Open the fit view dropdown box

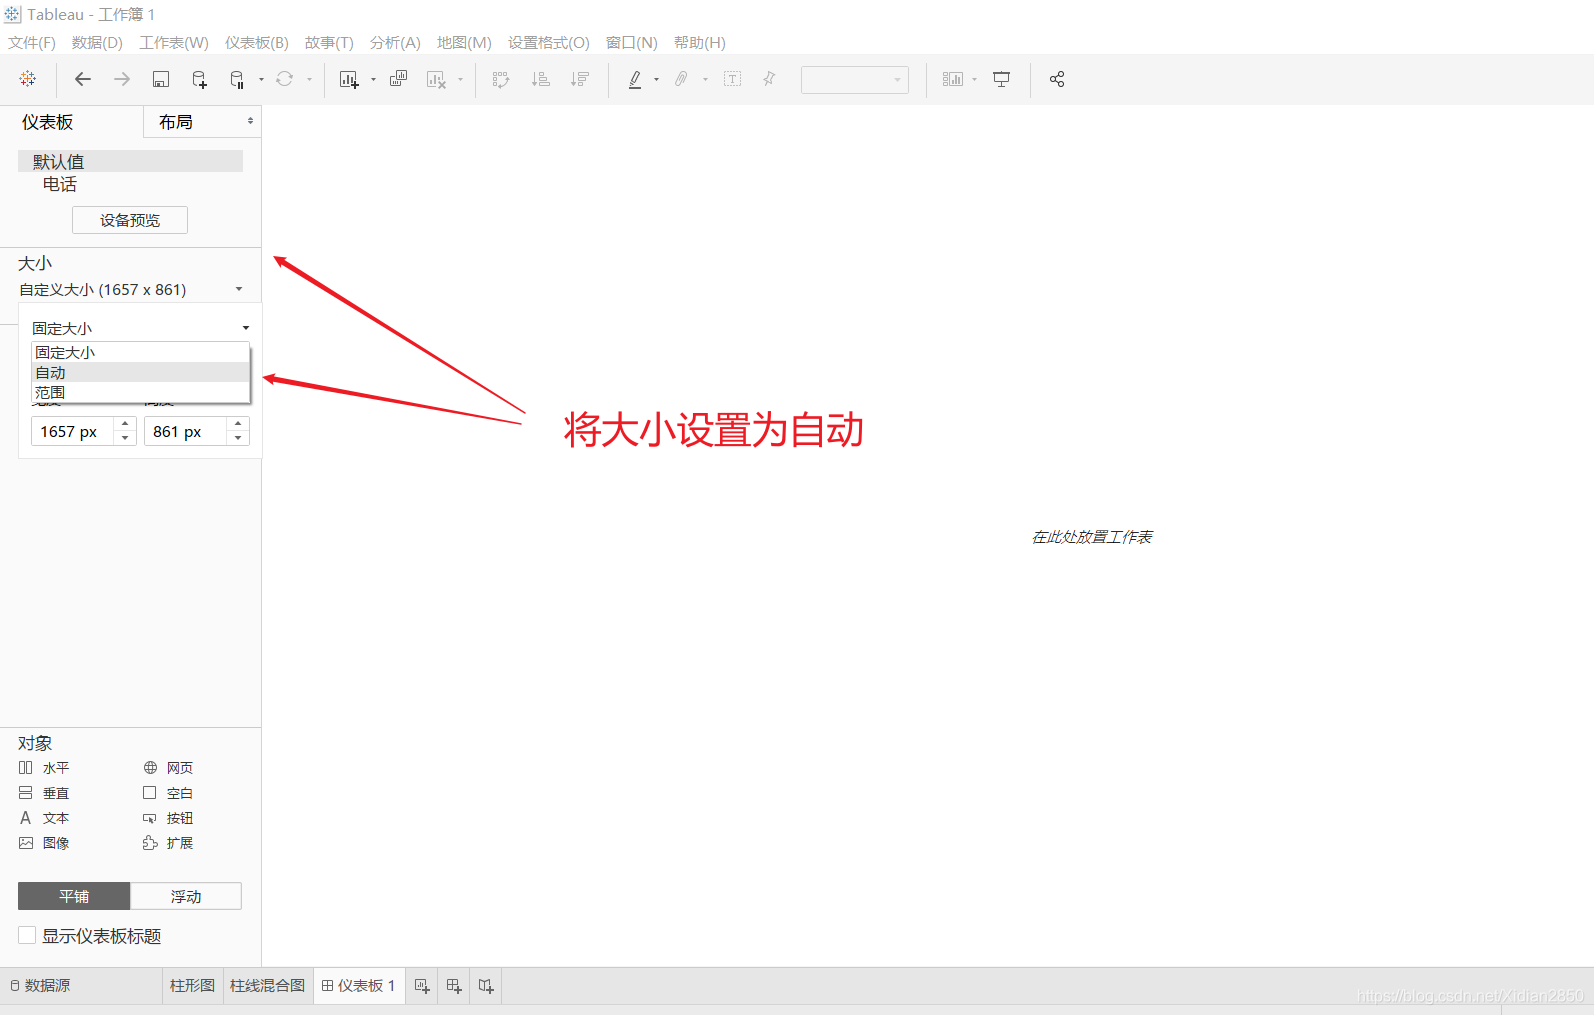click(855, 80)
